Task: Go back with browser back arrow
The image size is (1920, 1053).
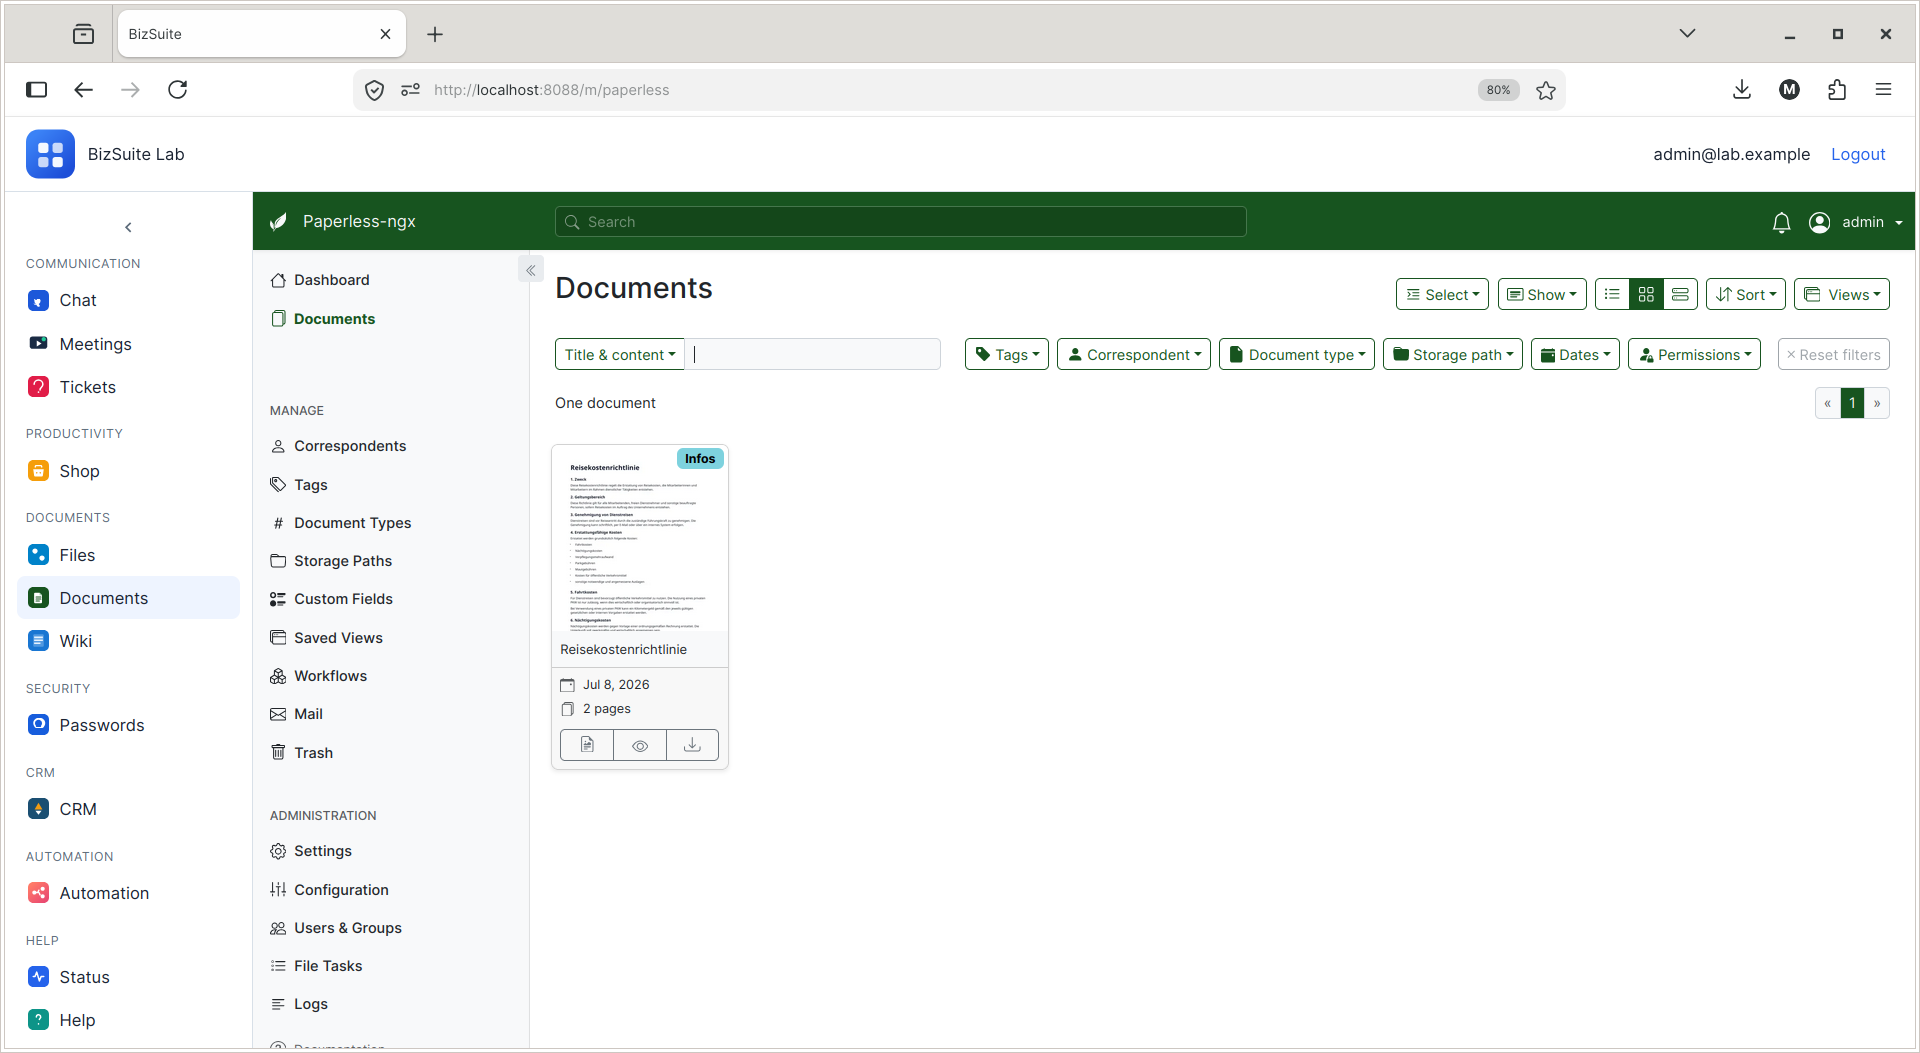Action: click(x=83, y=90)
